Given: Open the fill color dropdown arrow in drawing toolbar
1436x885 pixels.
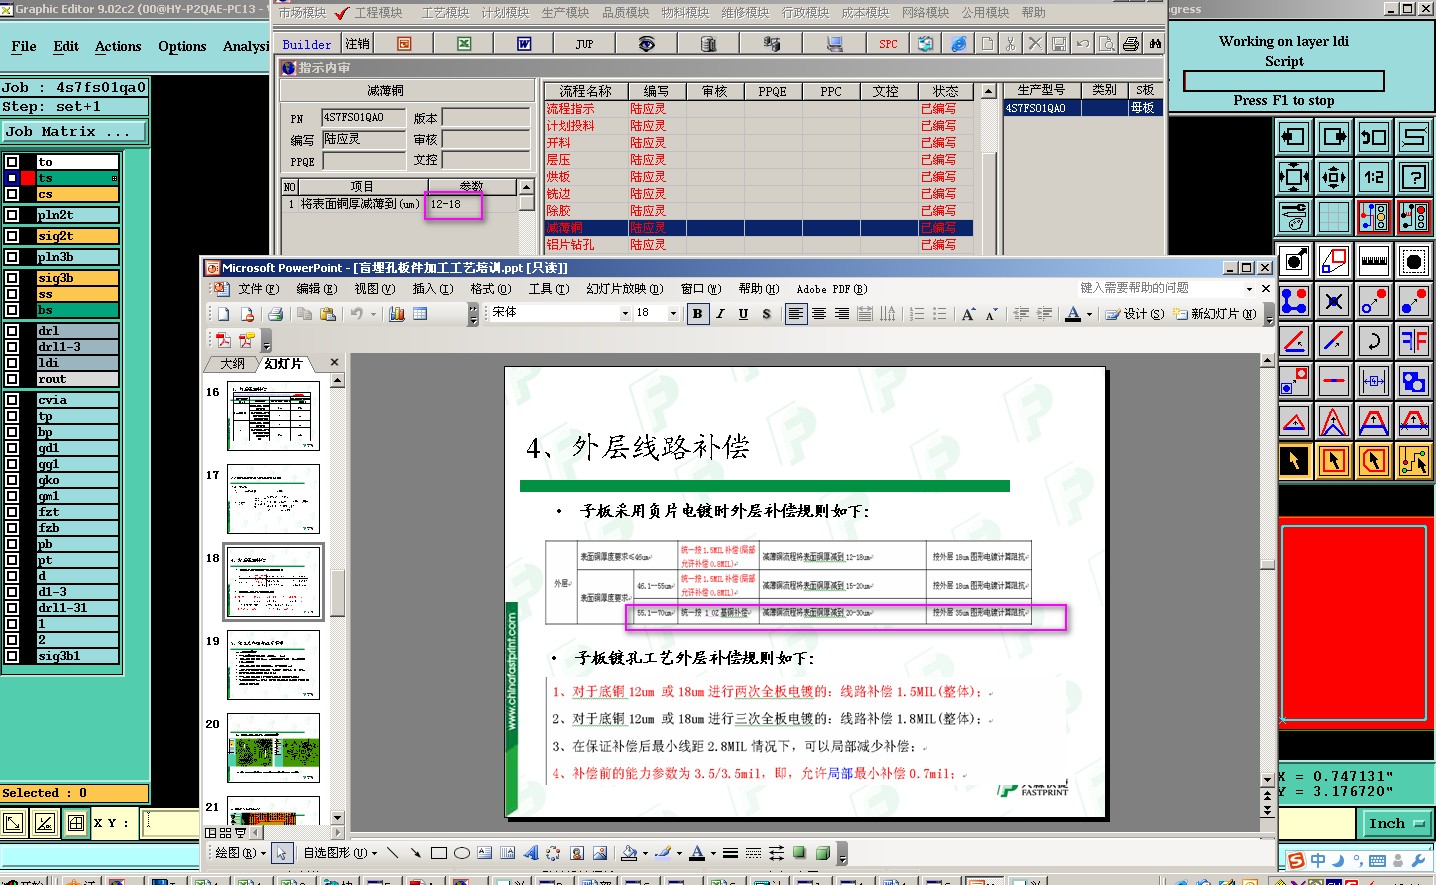Looking at the screenshot, I should [x=645, y=853].
